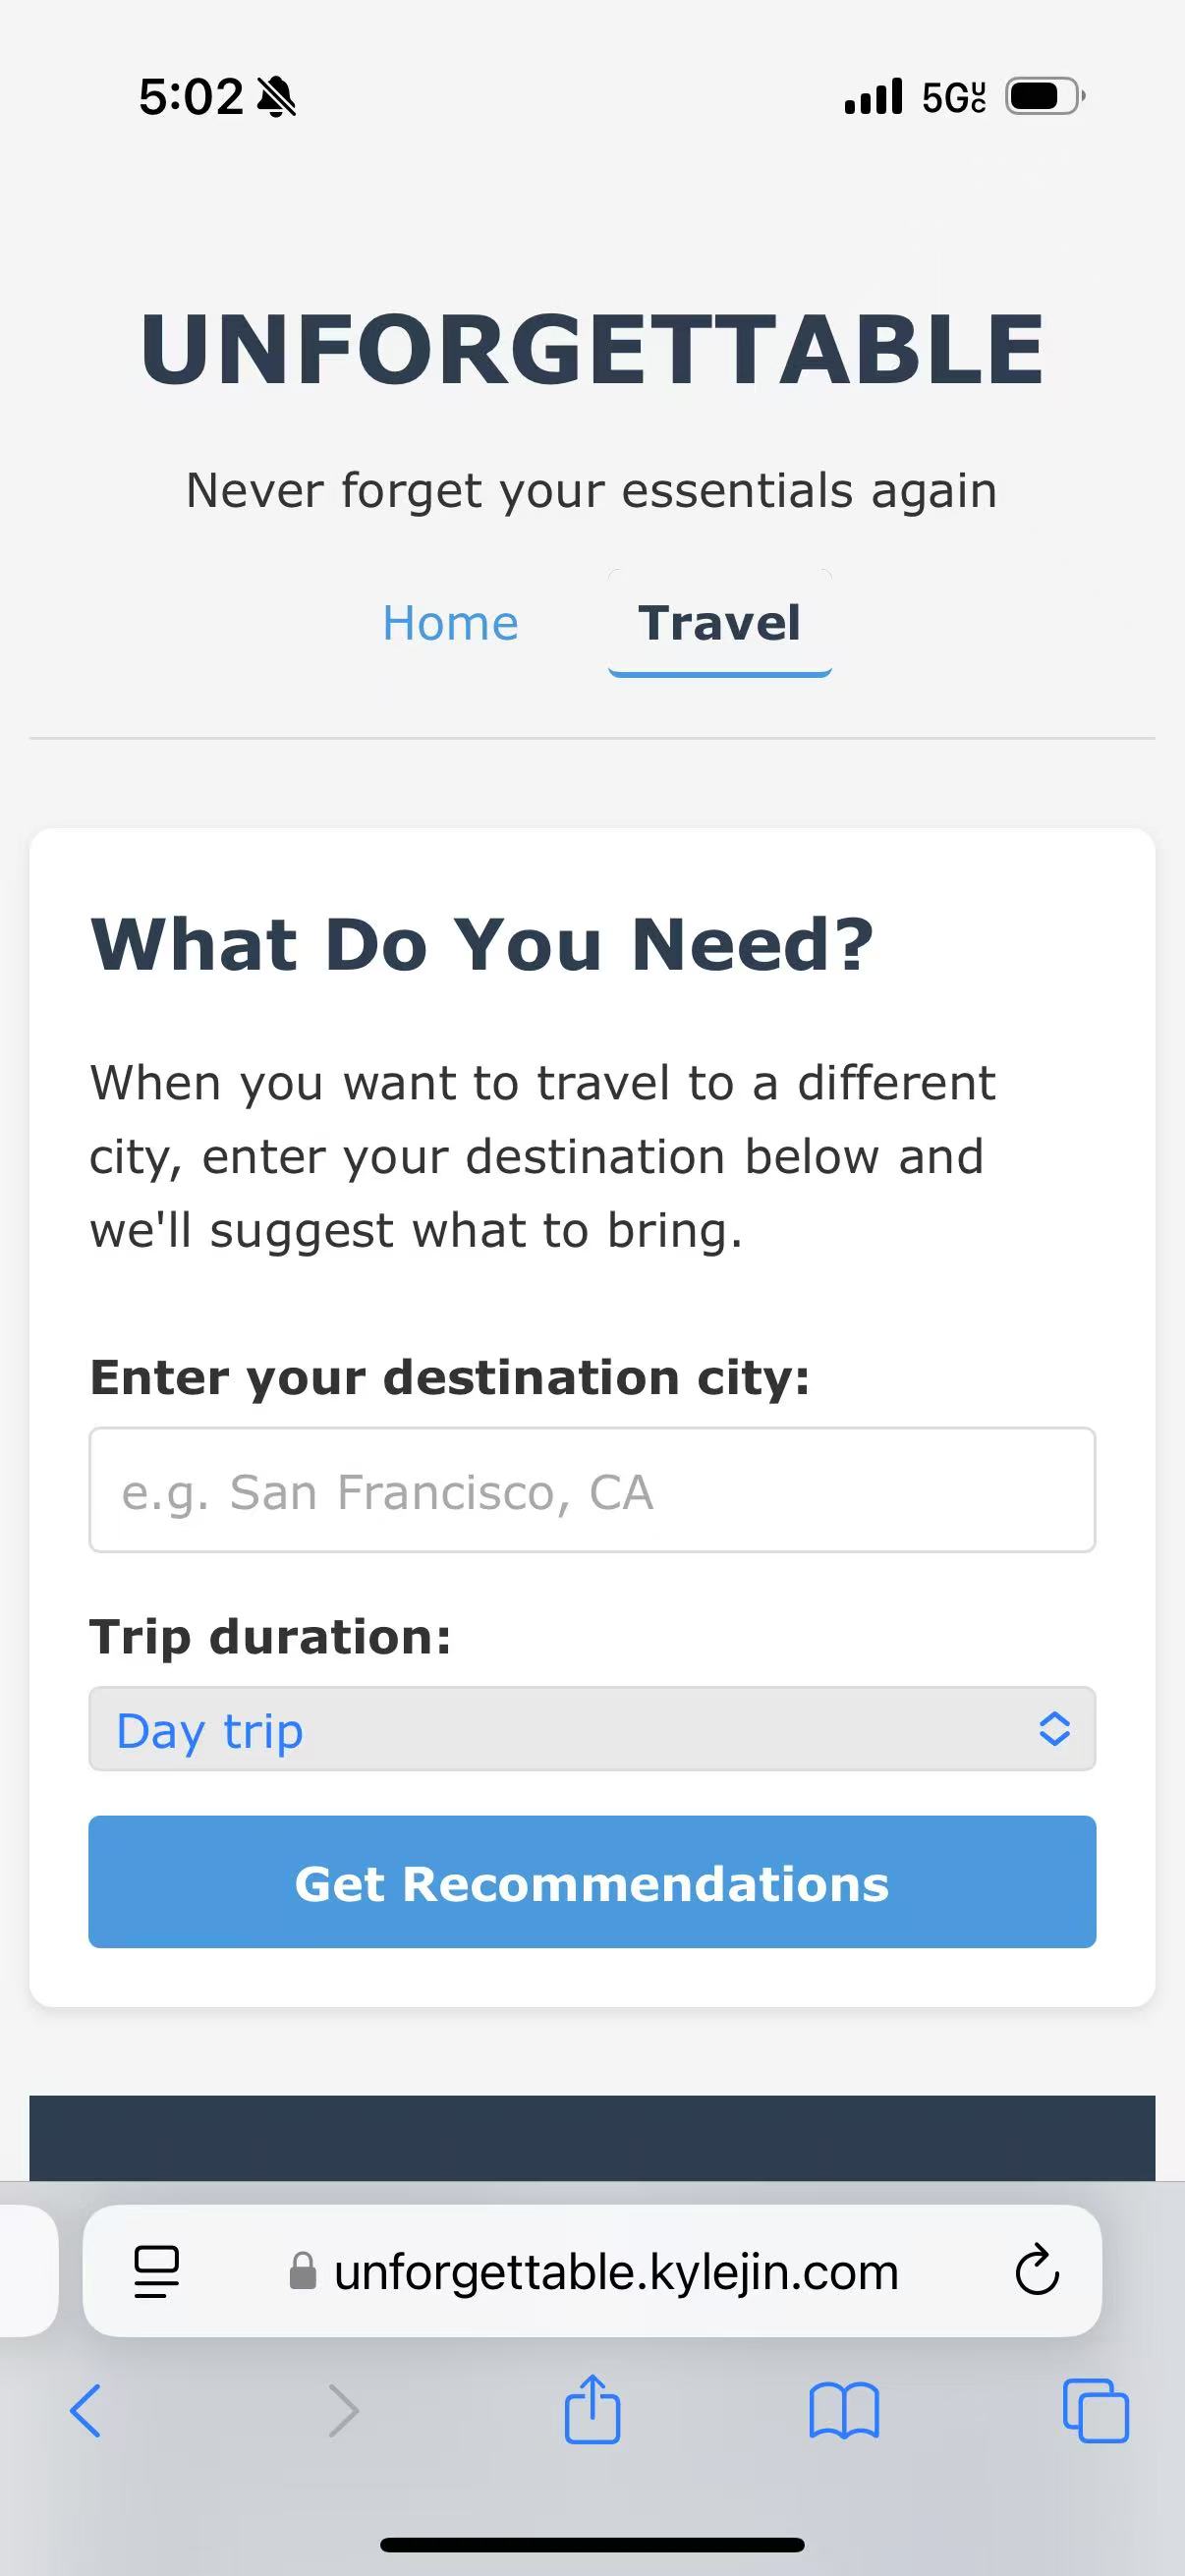Switch to the Home tab
Image resolution: width=1185 pixels, height=2576 pixels.
451,623
